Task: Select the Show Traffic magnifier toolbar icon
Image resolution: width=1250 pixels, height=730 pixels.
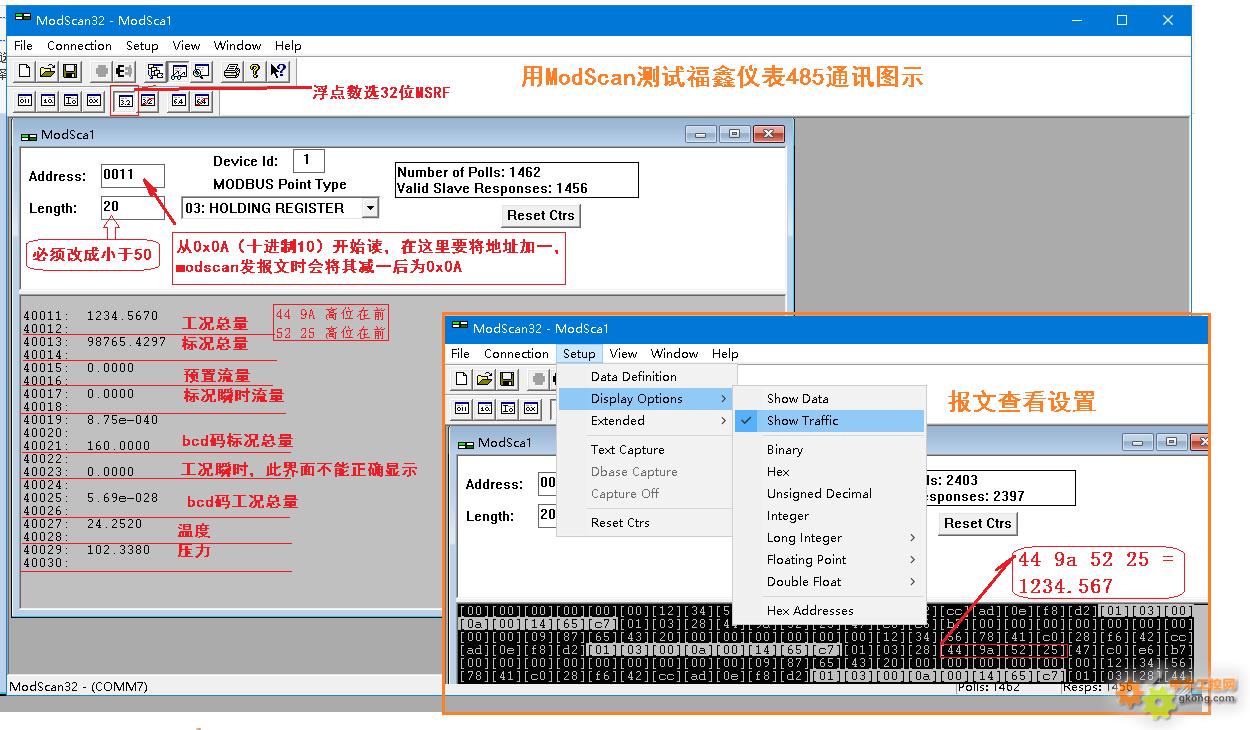Action: pyautogui.click(x=201, y=71)
